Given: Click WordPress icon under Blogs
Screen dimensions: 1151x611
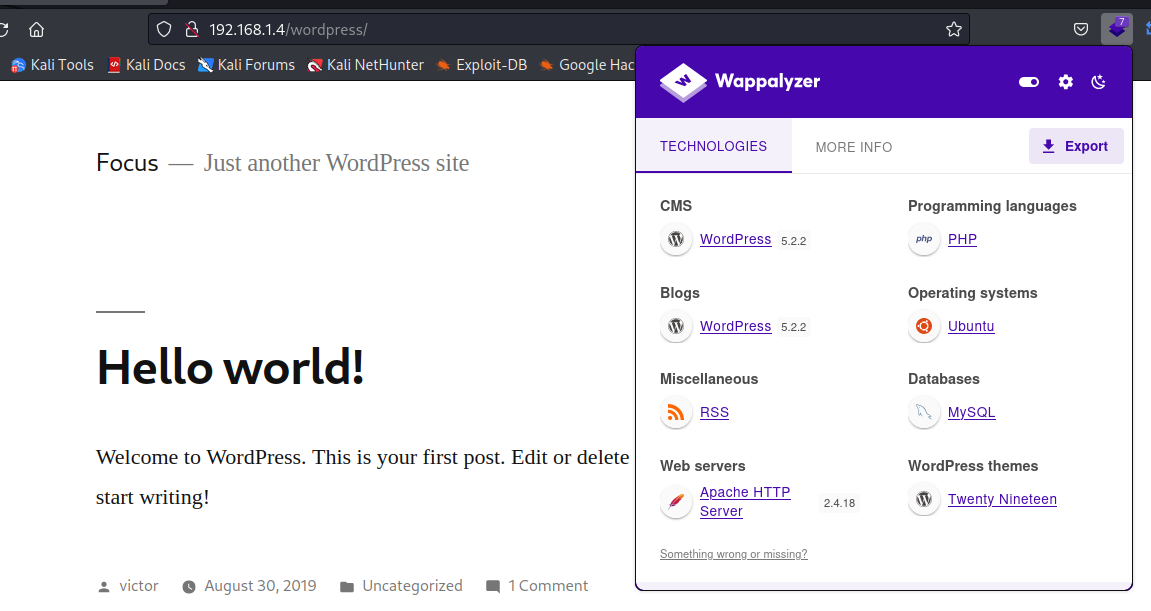Looking at the screenshot, I should coord(676,326).
